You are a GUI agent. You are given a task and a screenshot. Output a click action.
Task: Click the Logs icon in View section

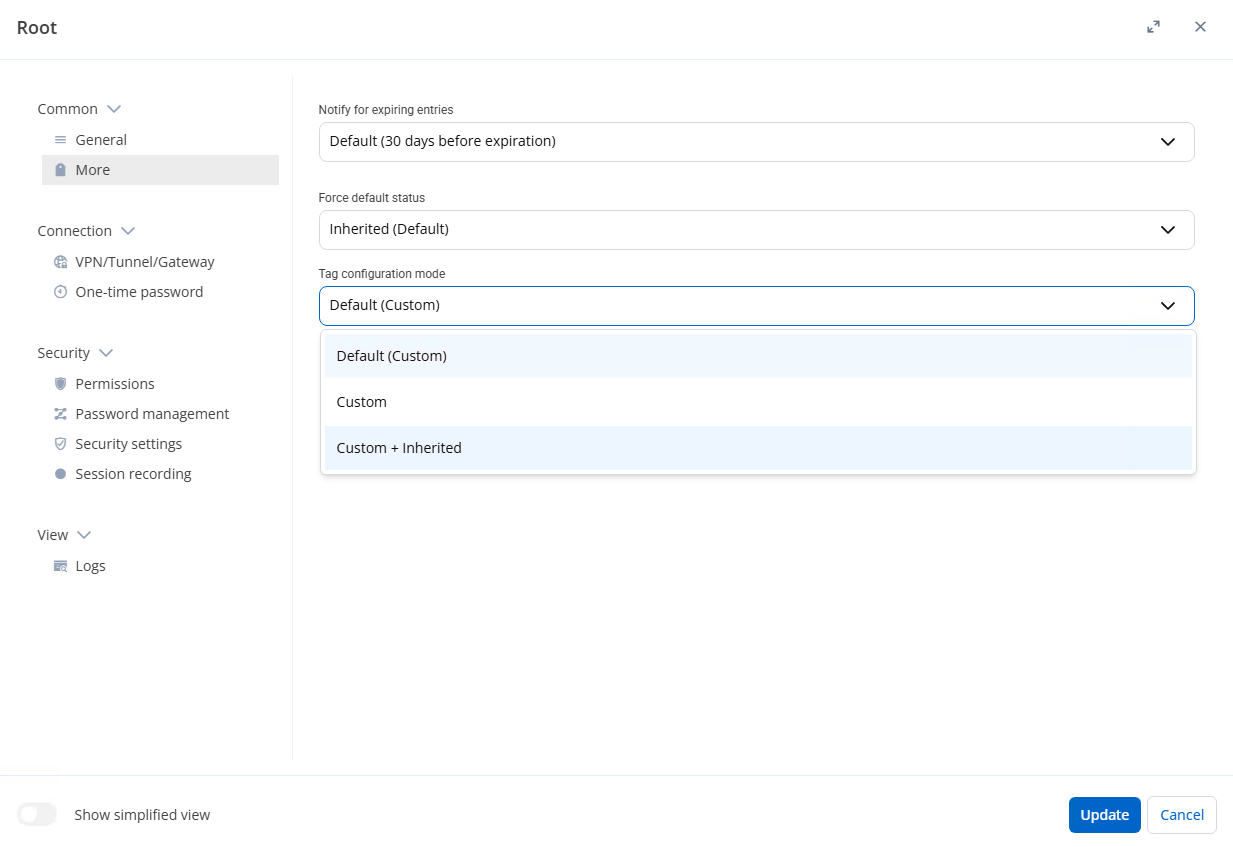point(60,566)
